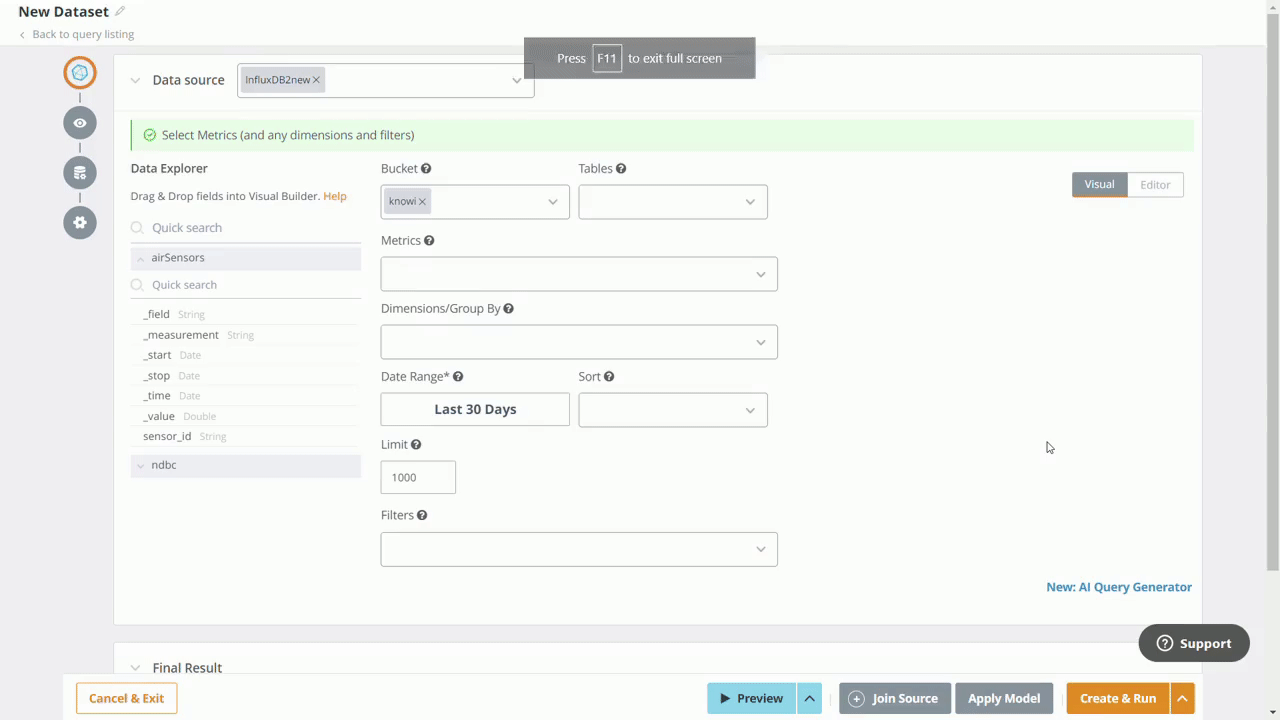Open the Bucket help question mark

[425, 168]
